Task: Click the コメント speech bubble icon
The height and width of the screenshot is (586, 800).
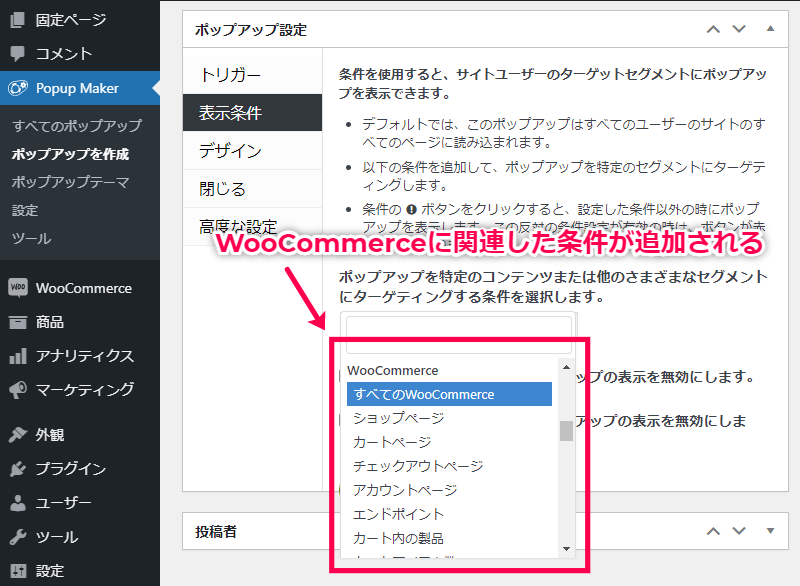Action: click(x=17, y=54)
